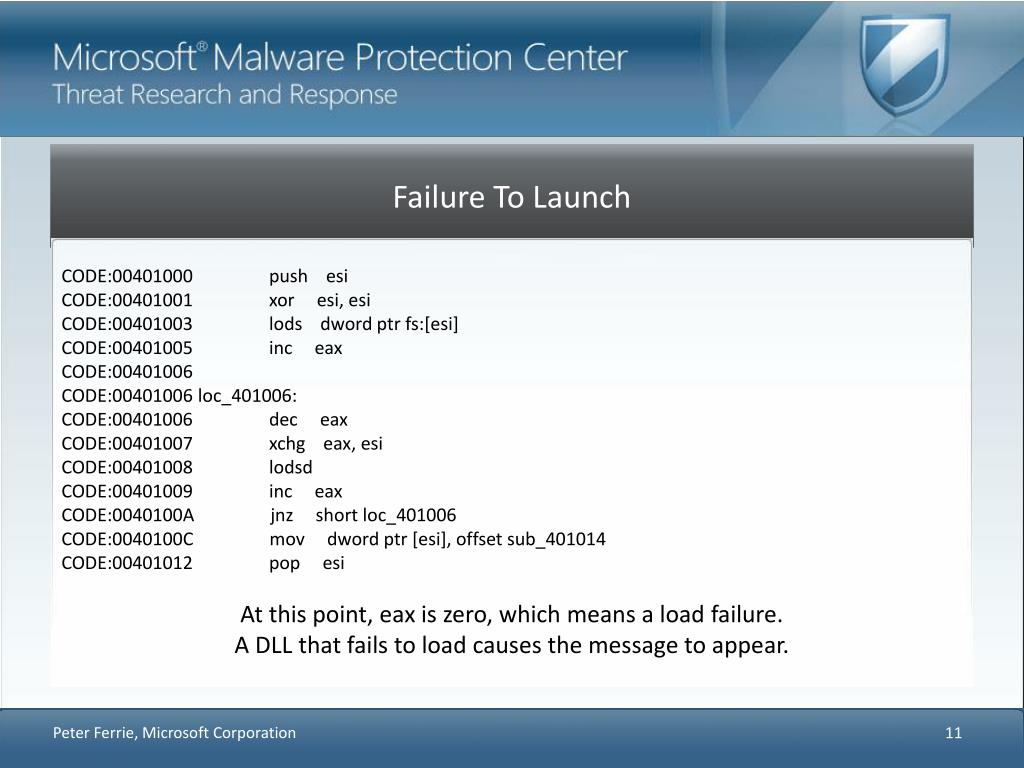Click the slide number 11
The height and width of the screenshot is (768, 1024).
(953, 733)
